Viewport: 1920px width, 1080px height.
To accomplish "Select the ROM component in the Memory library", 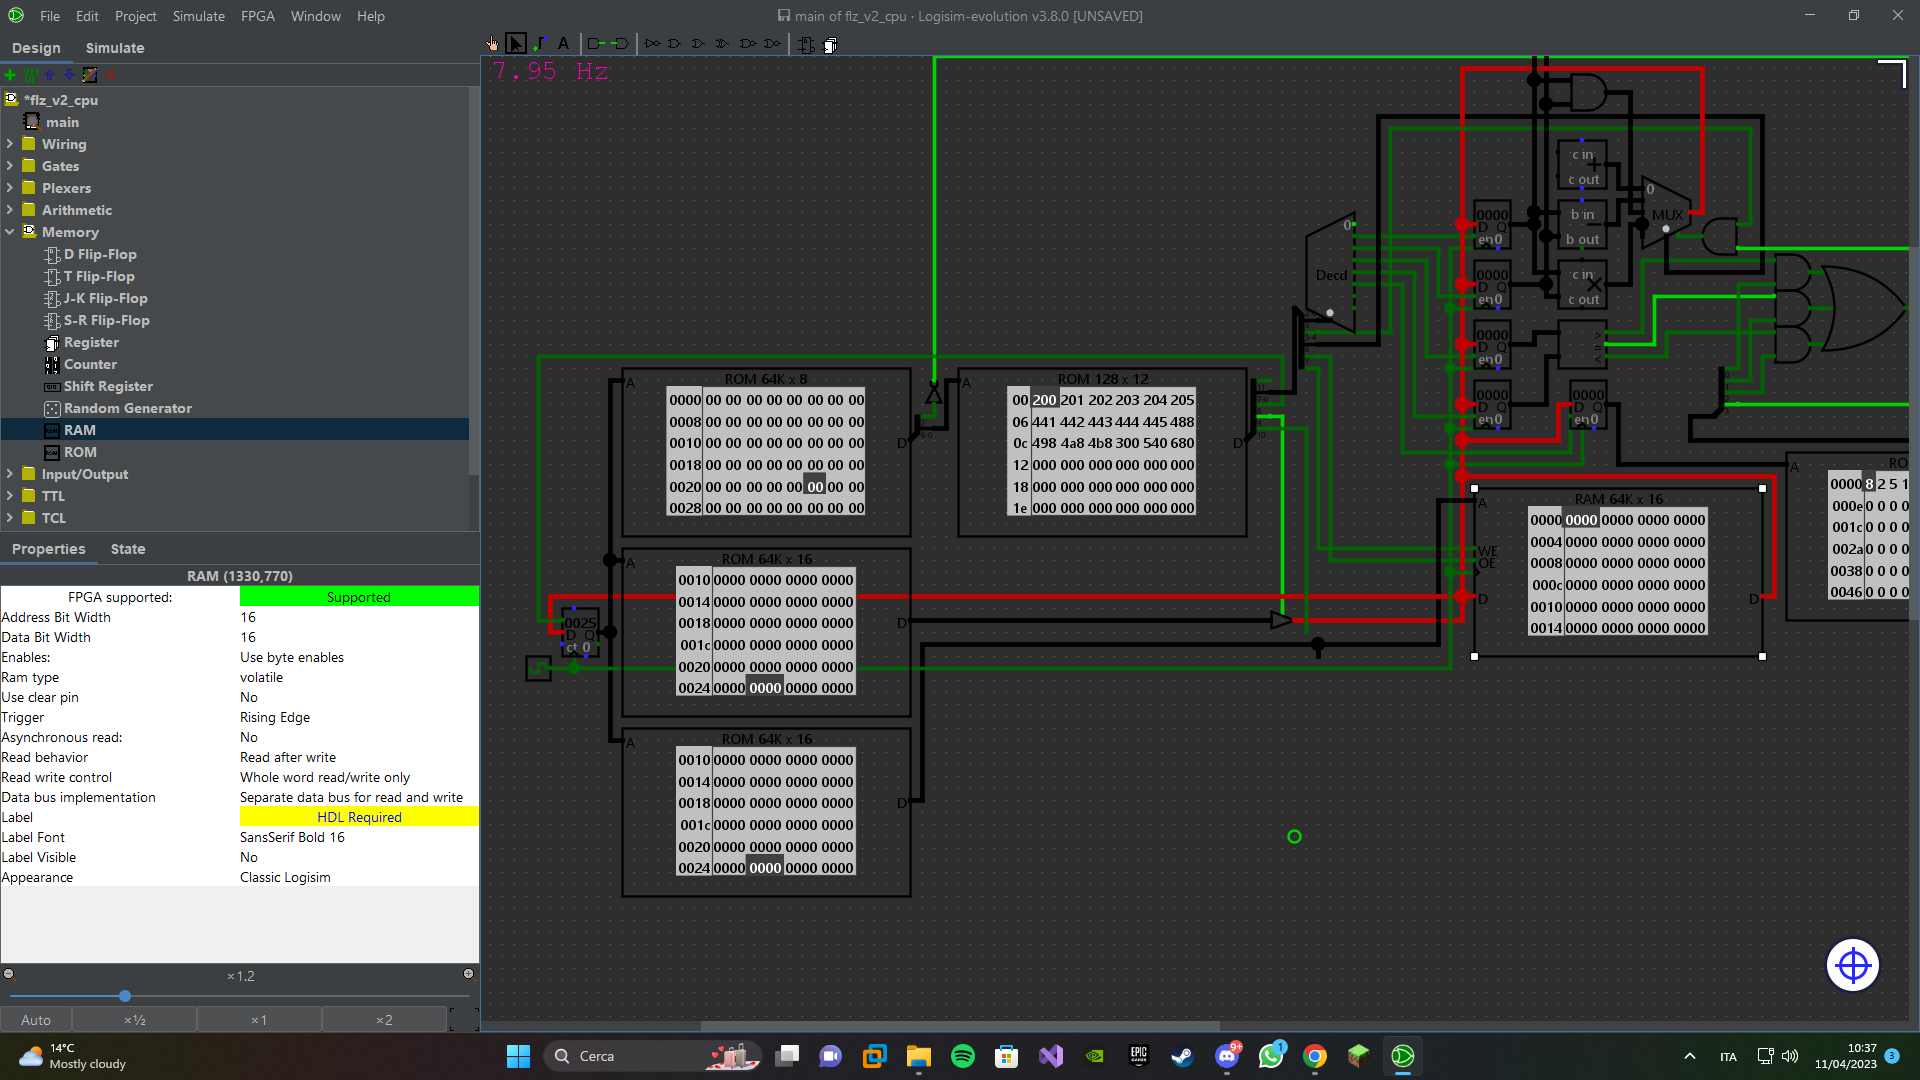I will pos(79,452).
